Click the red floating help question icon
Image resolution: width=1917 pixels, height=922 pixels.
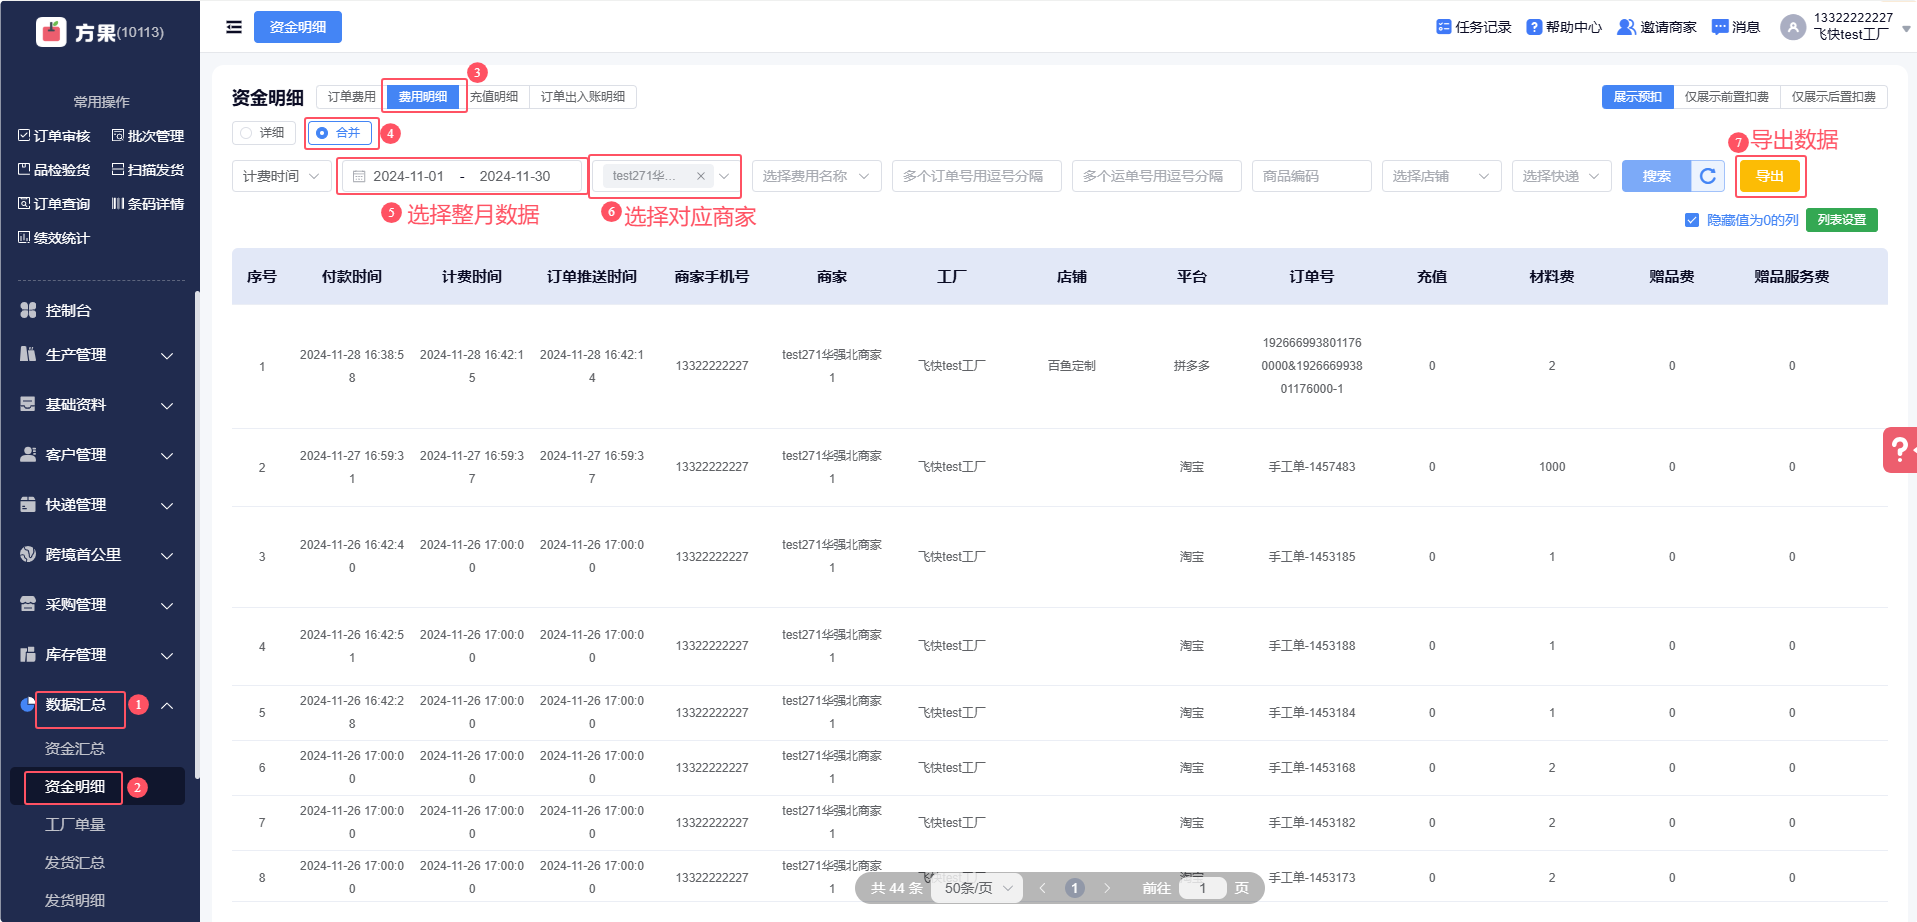click(x=1899, y=450)
